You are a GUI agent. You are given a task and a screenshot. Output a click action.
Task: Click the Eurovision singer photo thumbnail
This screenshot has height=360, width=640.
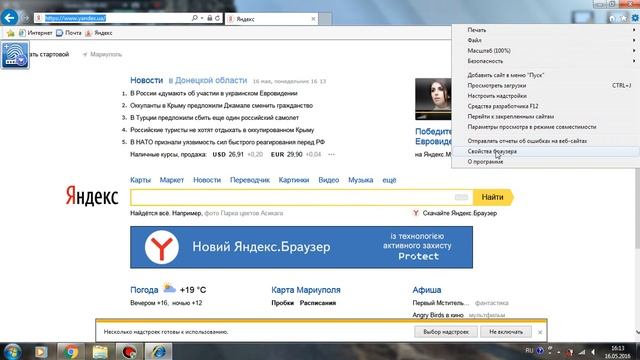433,99
